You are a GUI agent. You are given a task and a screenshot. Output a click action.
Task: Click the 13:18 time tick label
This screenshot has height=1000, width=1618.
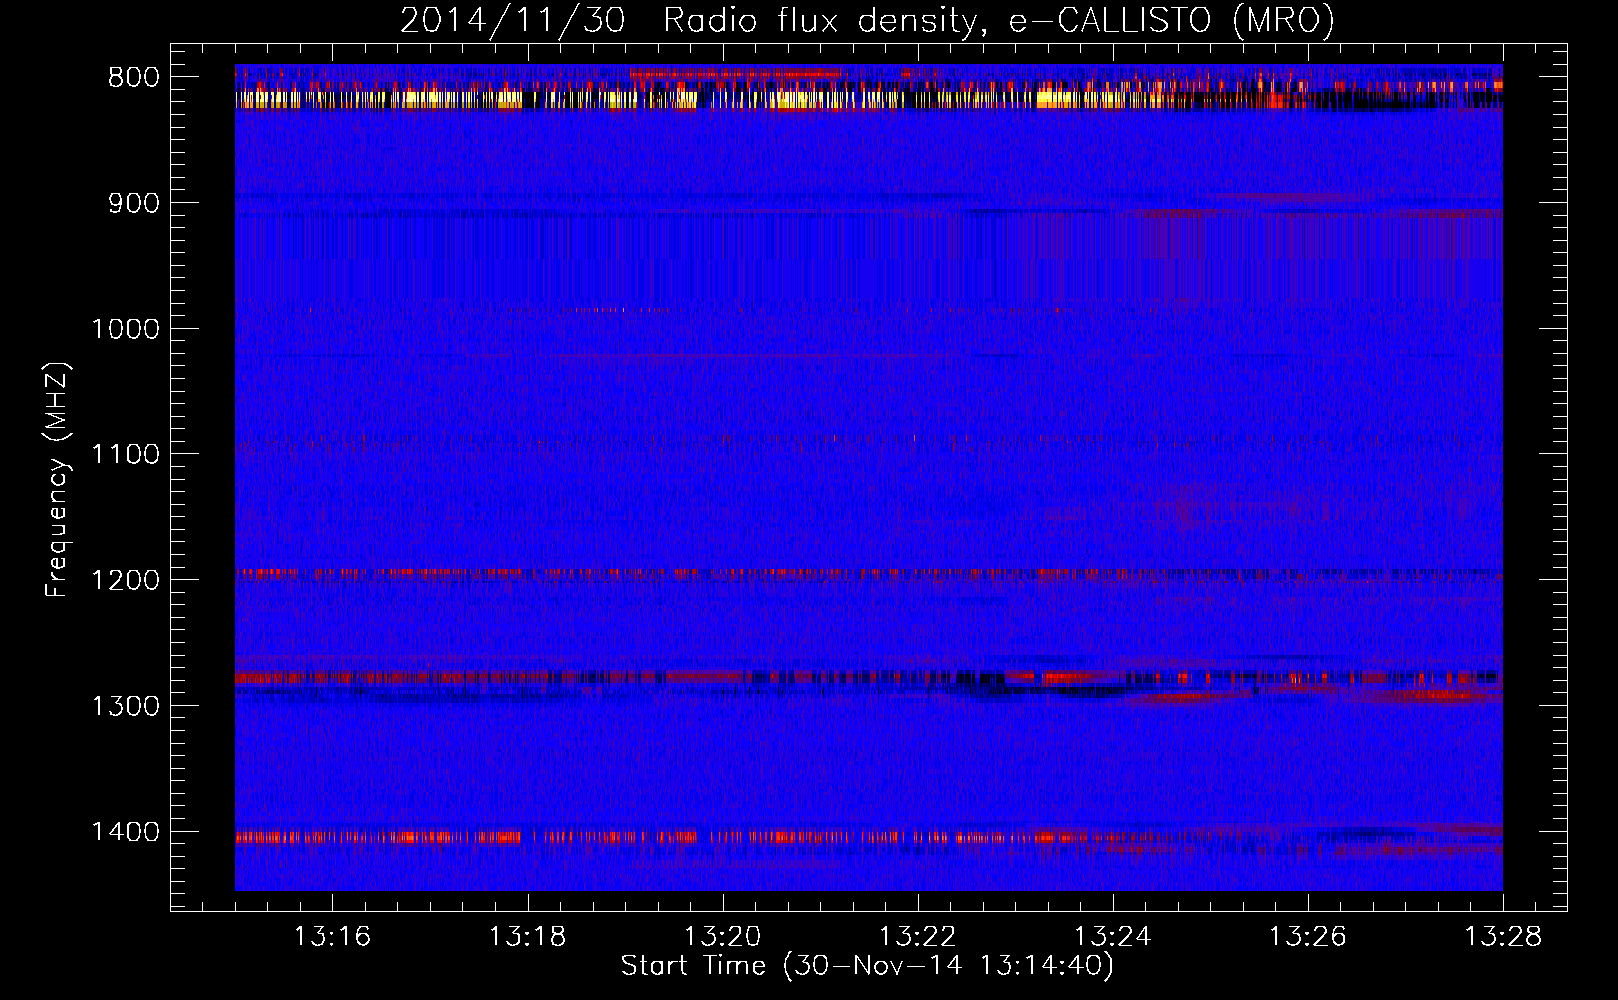coord(527,937)
